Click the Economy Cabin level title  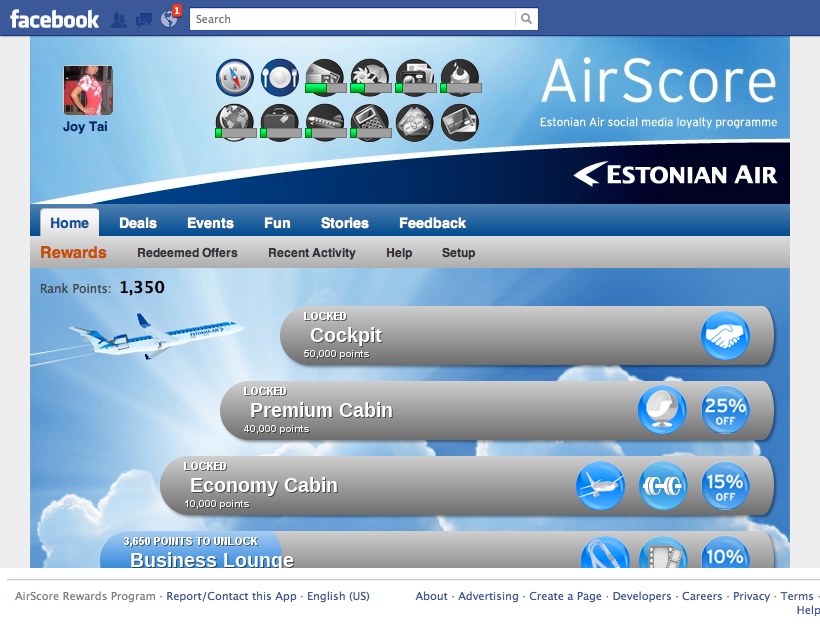pyautogui.click(x=264, y=485)
